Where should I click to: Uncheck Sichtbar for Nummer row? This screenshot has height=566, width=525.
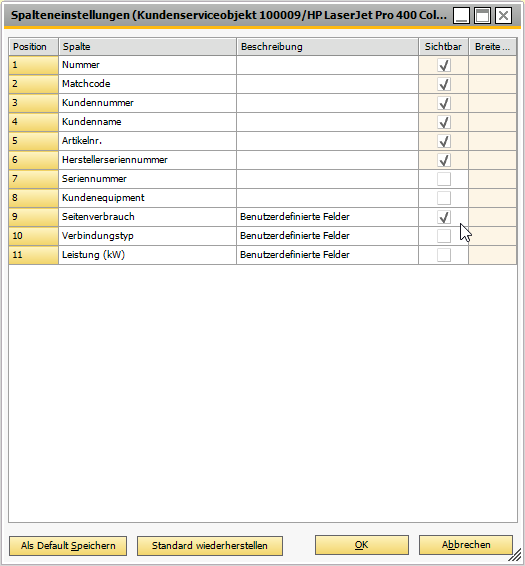[444, 65]
